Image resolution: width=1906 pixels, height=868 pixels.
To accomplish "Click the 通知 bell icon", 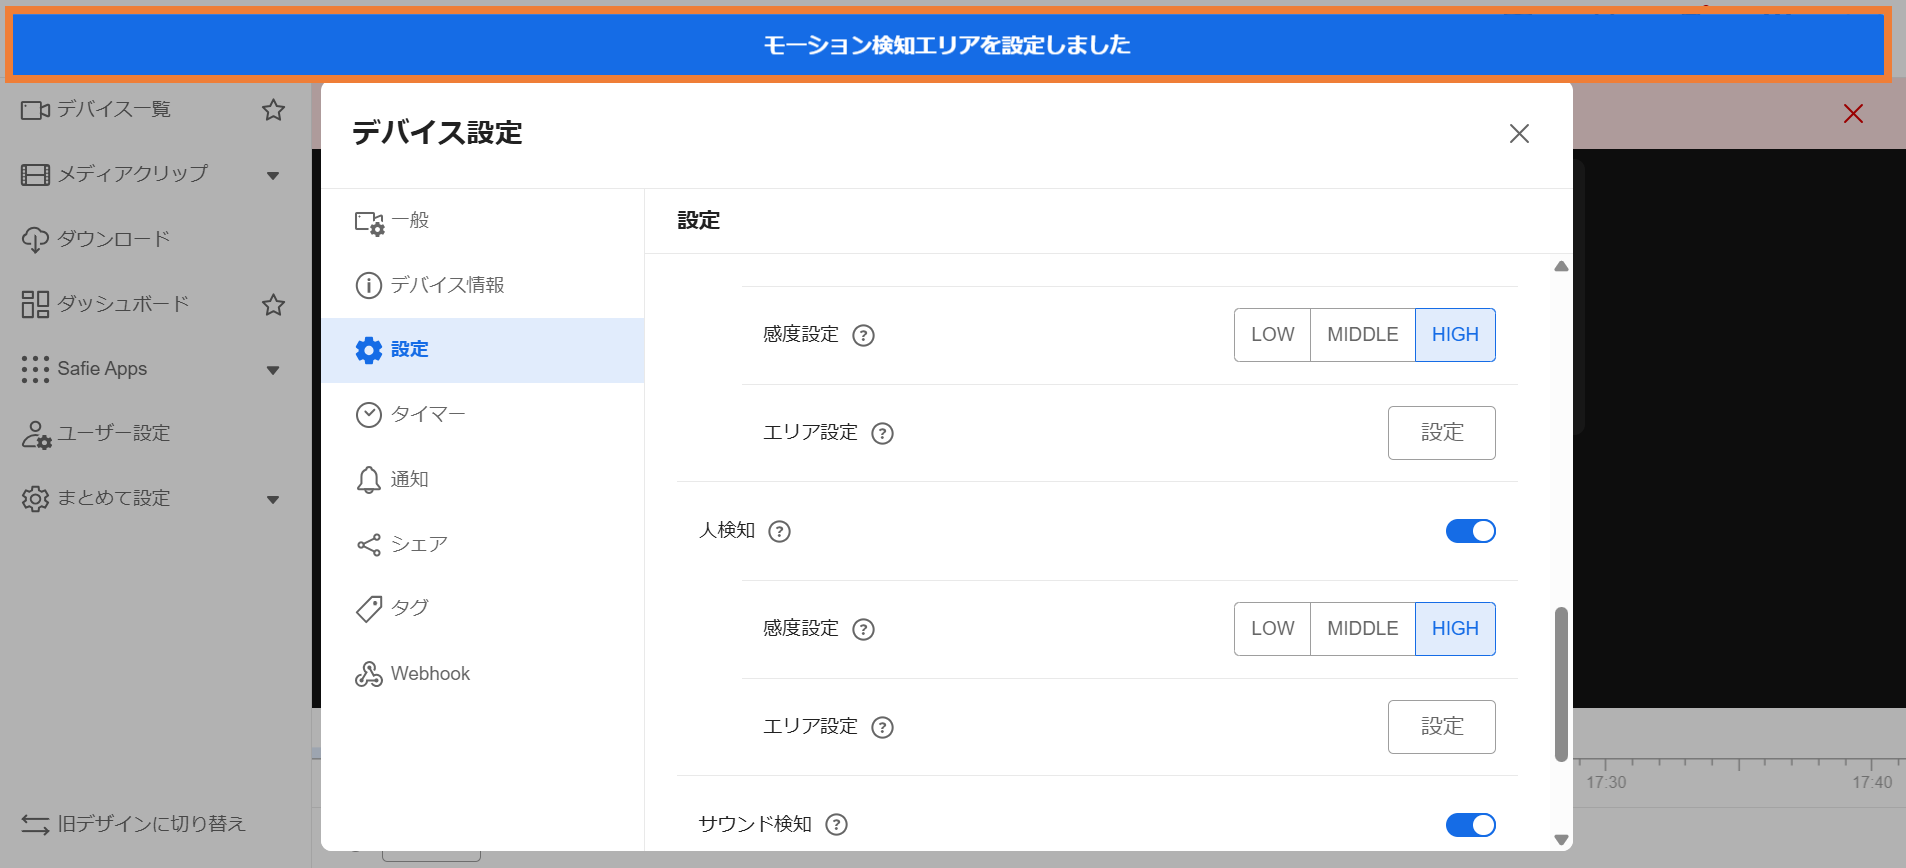I will pos(369,480).
